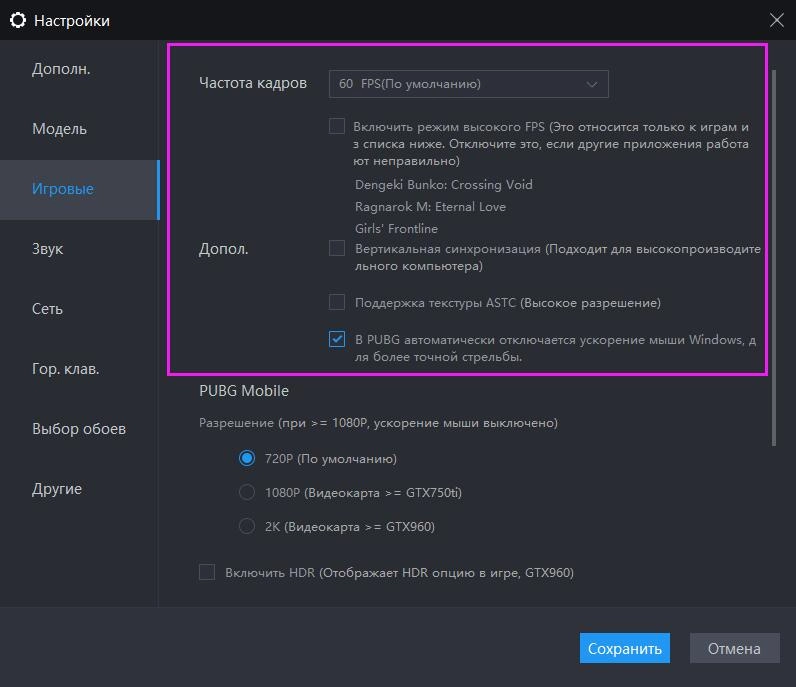Click the Girls' Frontline entry
This screenshot has height=687, width=796.
click(396, 228)
